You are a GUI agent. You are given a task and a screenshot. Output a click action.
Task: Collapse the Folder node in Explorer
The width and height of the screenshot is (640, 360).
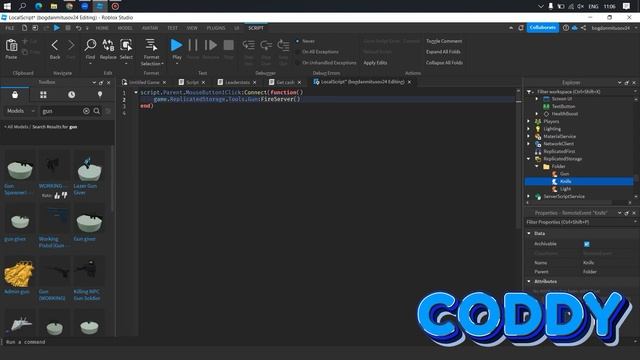pyautogui.click(x=537, y=167)
